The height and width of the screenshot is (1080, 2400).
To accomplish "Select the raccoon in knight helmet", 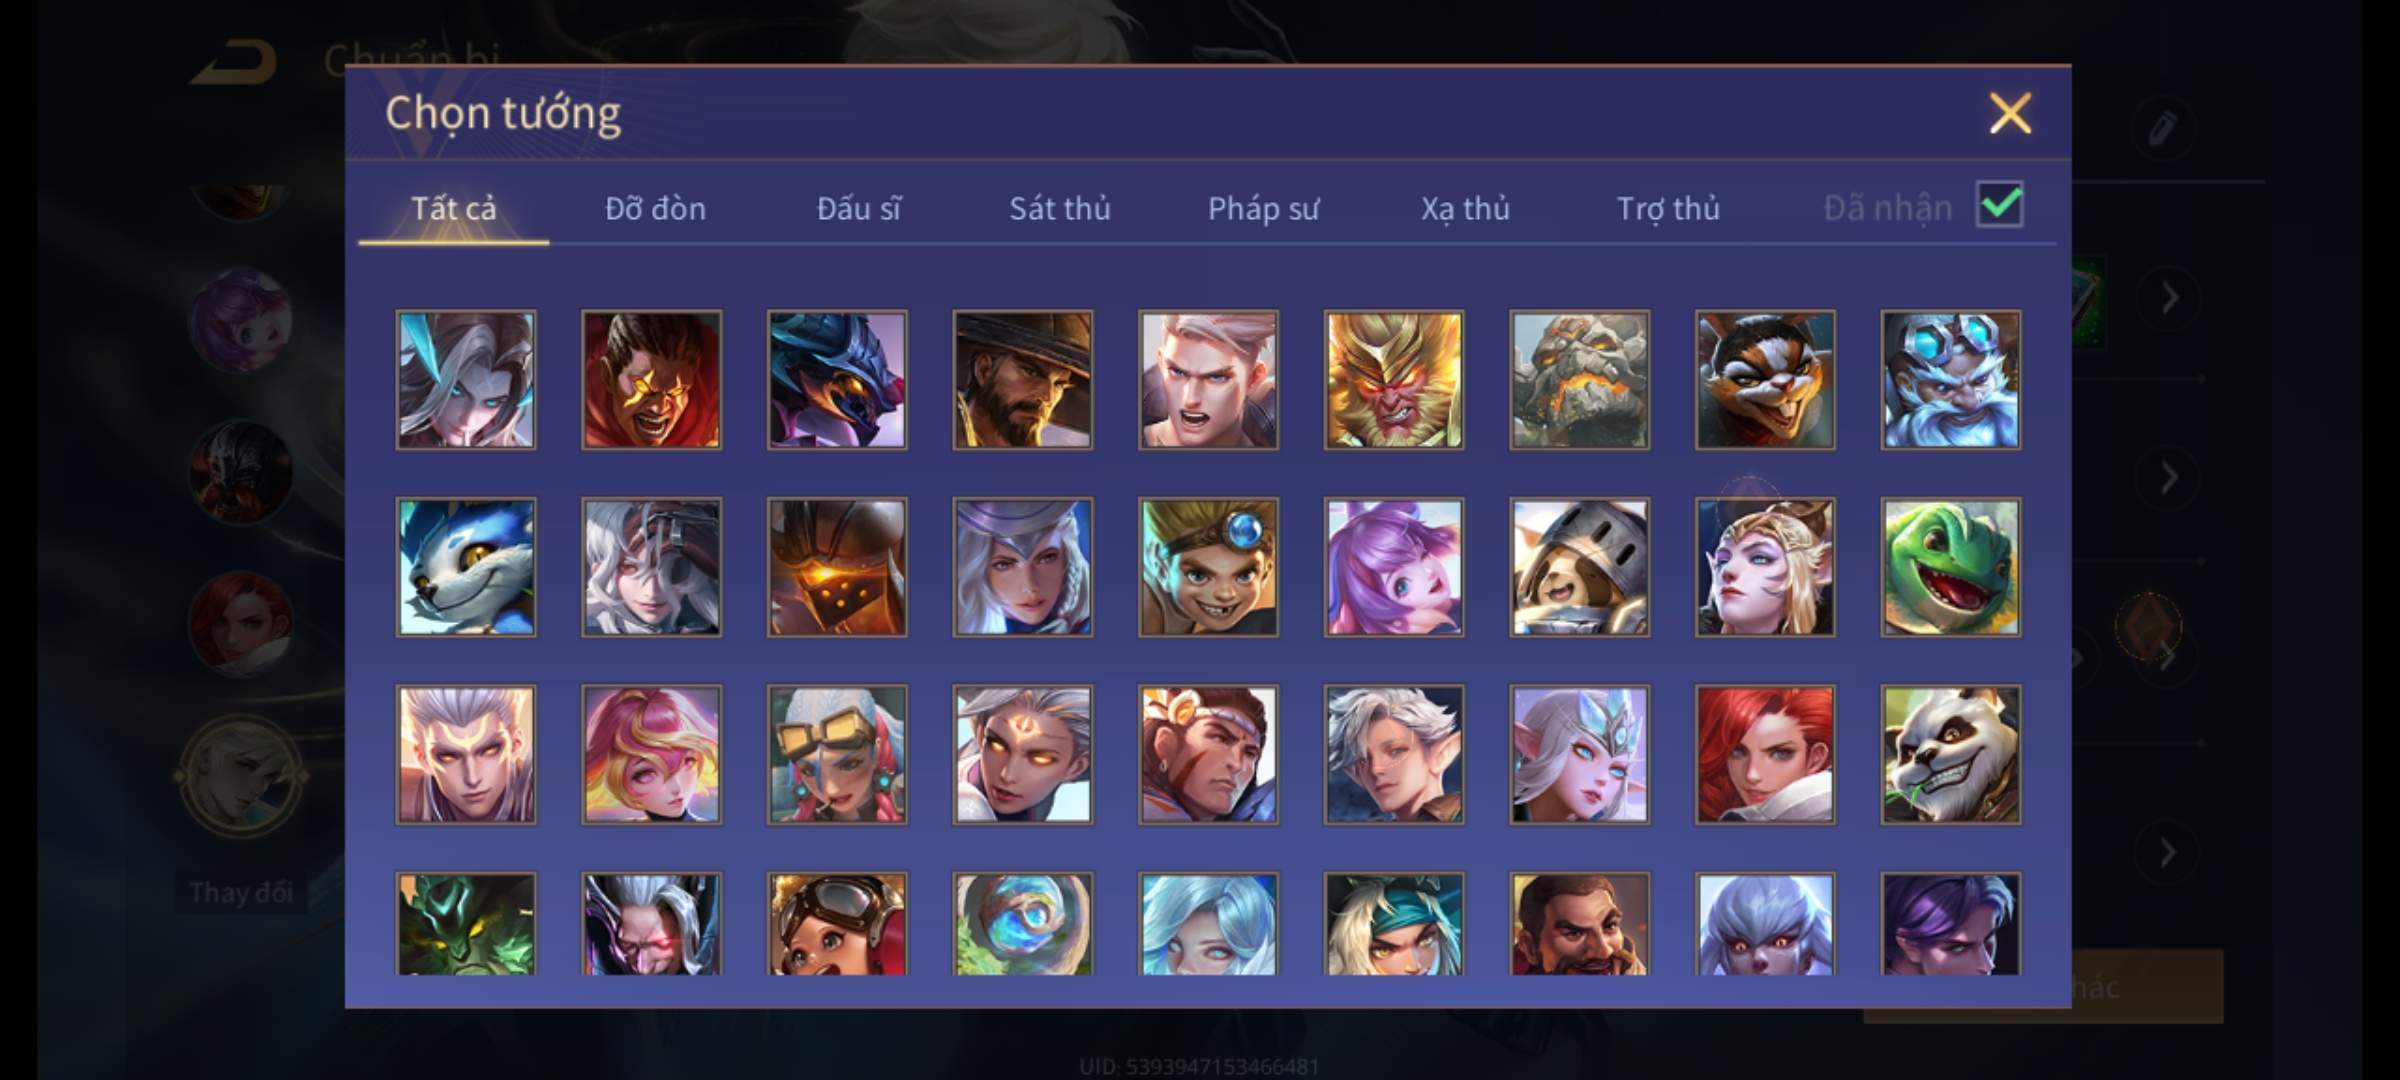I will [1579, 567].
